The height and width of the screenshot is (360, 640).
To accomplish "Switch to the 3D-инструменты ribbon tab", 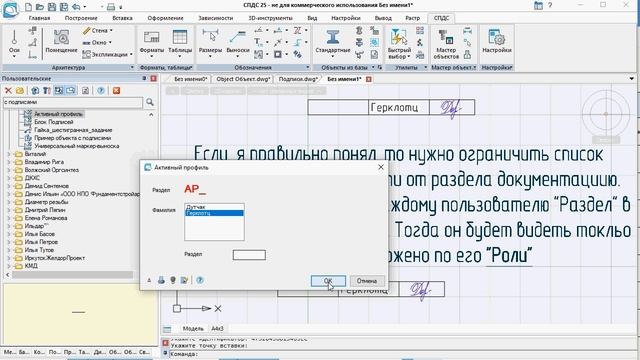I will click(x=270, y=18).
